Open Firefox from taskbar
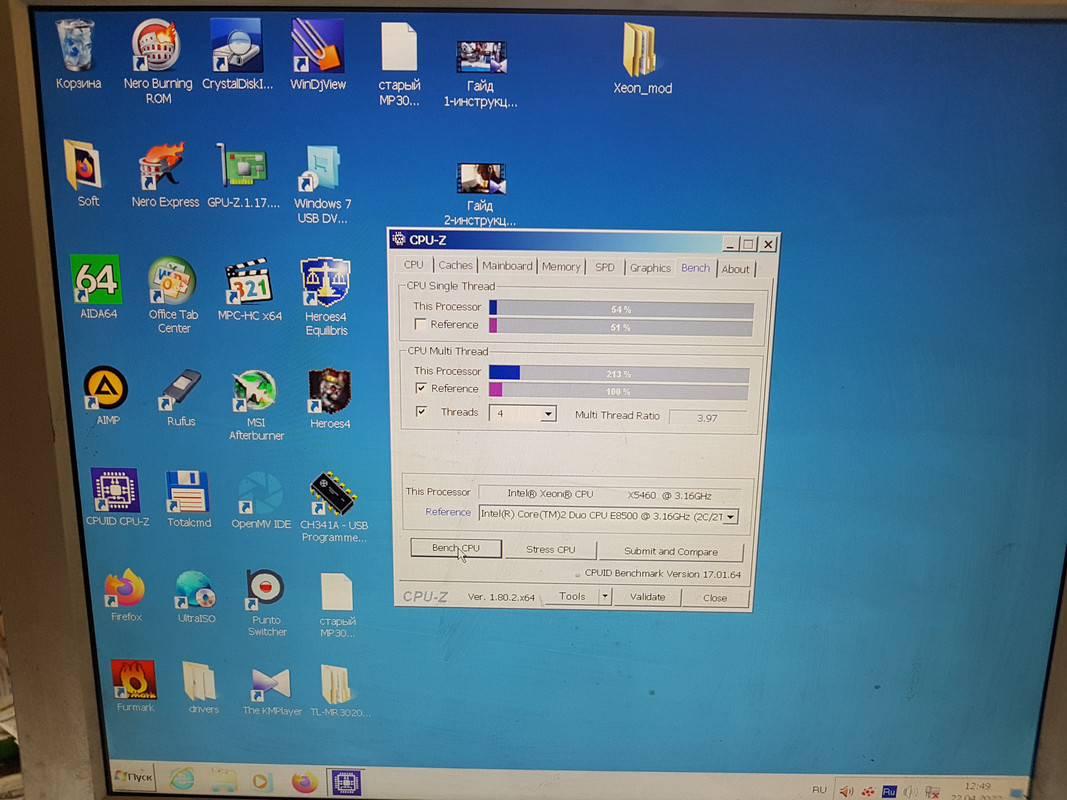 tap(304, 782)
